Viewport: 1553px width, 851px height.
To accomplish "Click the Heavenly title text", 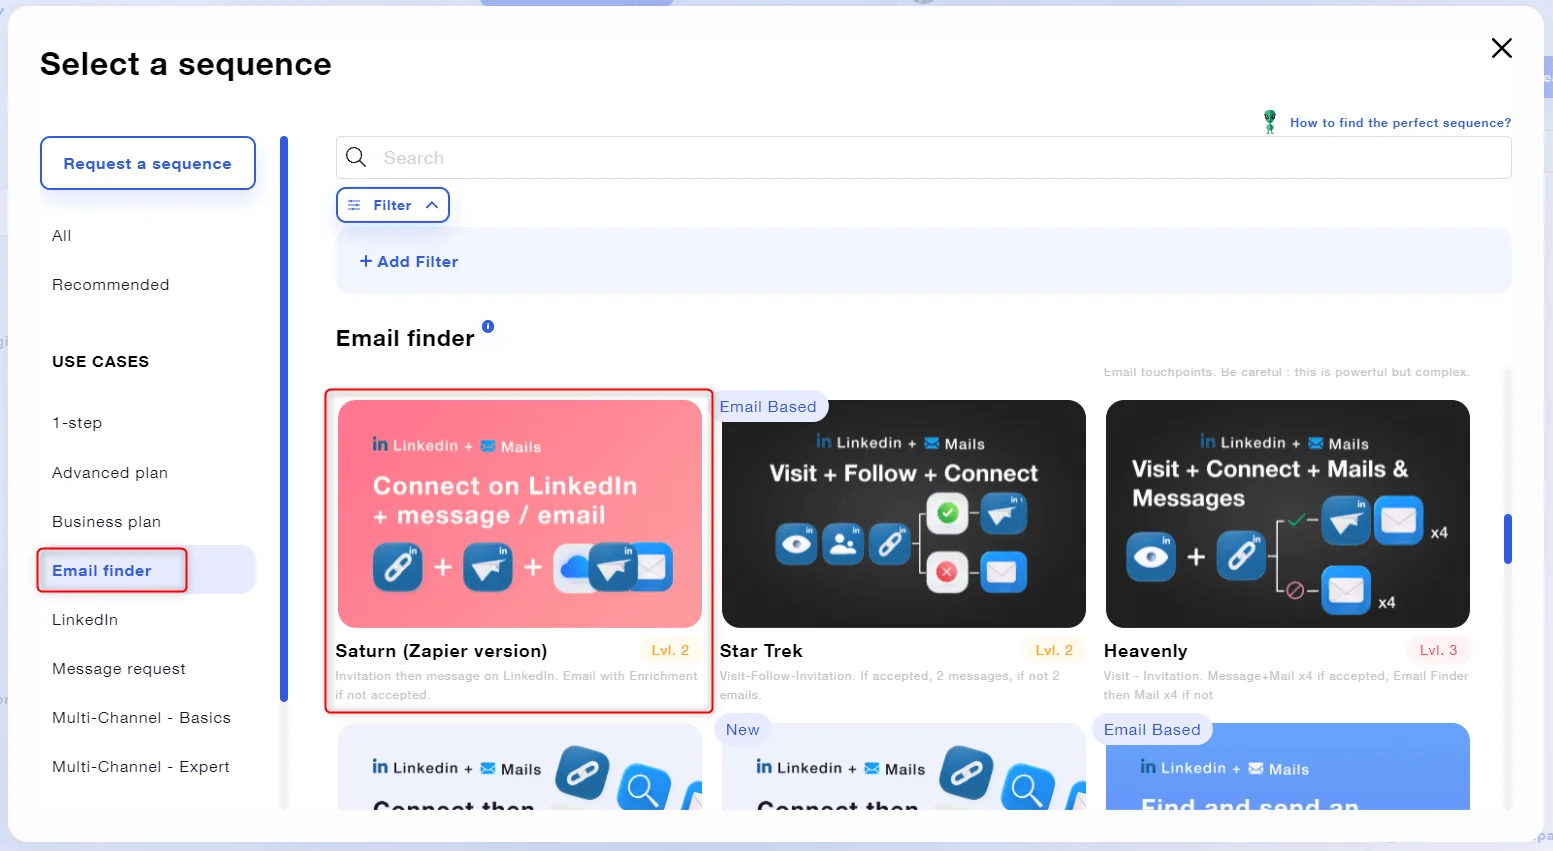I will pos(1146,651).
